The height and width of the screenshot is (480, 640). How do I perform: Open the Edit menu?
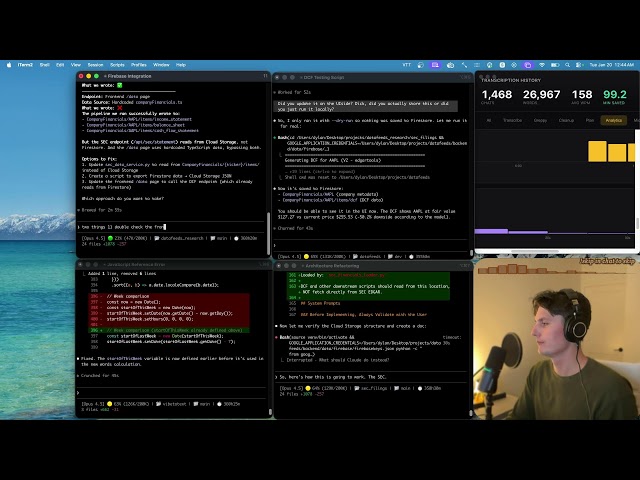tap(60, 65)
